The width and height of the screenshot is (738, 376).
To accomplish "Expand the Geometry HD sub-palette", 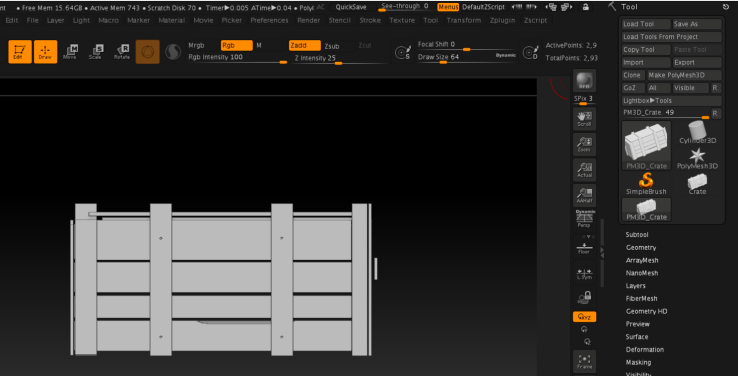I will tap(646, 311).
